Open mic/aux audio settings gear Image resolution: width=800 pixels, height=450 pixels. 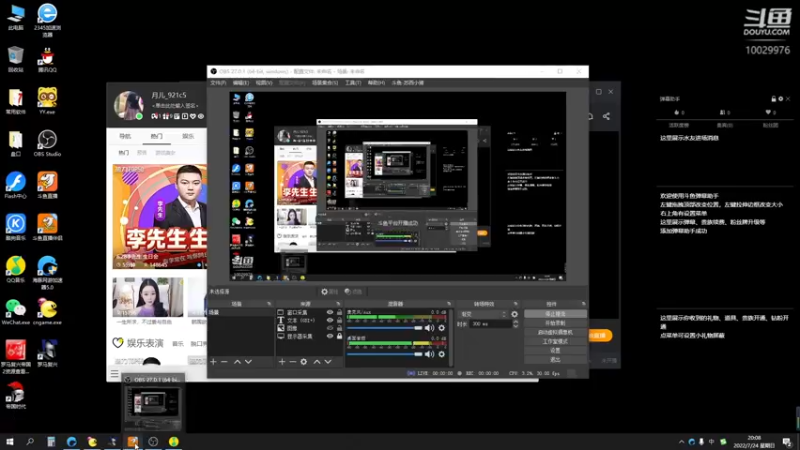click(442, 328)
